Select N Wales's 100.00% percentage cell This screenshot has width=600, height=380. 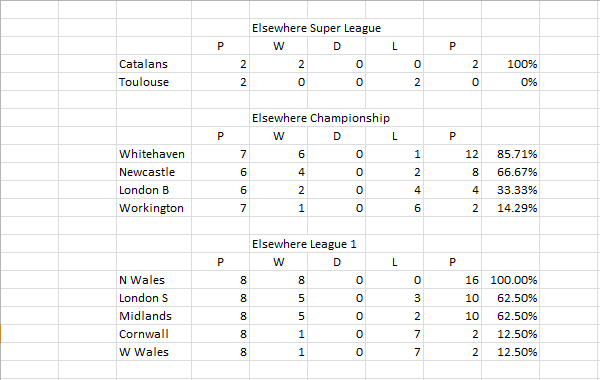coord(510,280)
